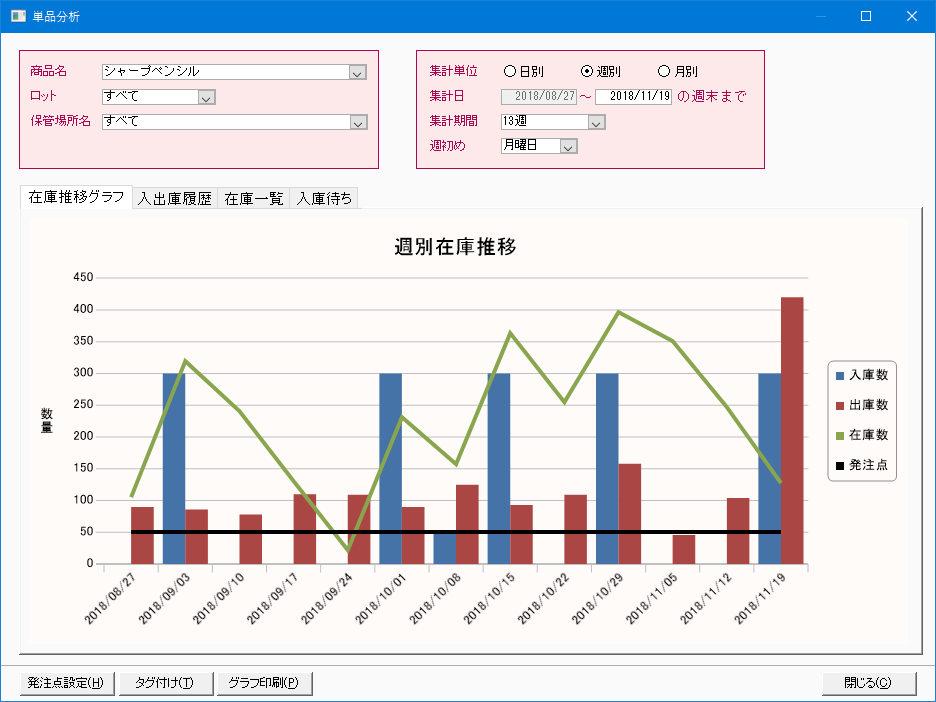Click the green 在庫数 legend swatch
The image size is (936, 702).
pyautogui.click(x=840, y=436)
